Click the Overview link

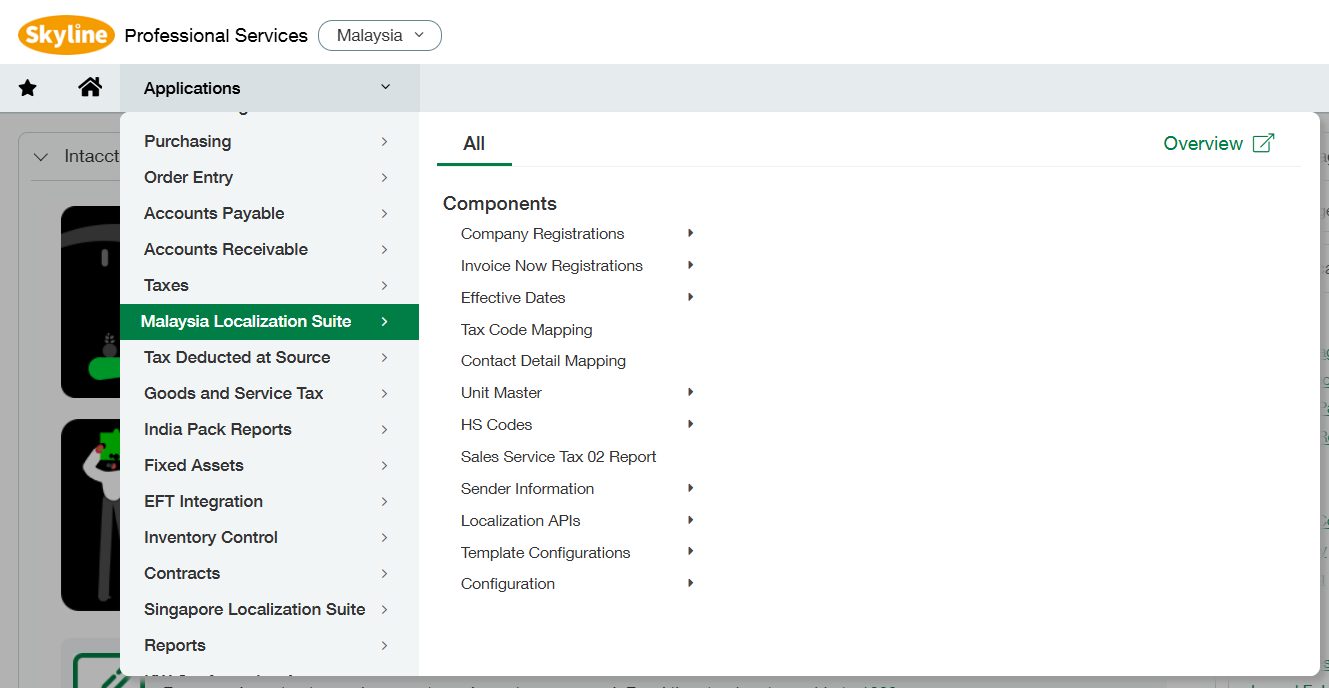tap(1203, 143)
